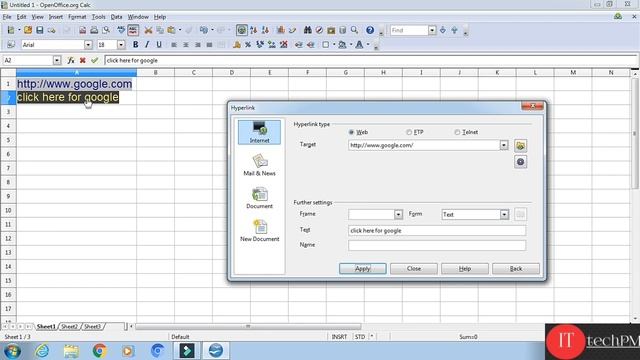The width and height of the screenshot is (640, 360).
Task: Select the Telnet hyperlink type radio
Action: [457, 132]
